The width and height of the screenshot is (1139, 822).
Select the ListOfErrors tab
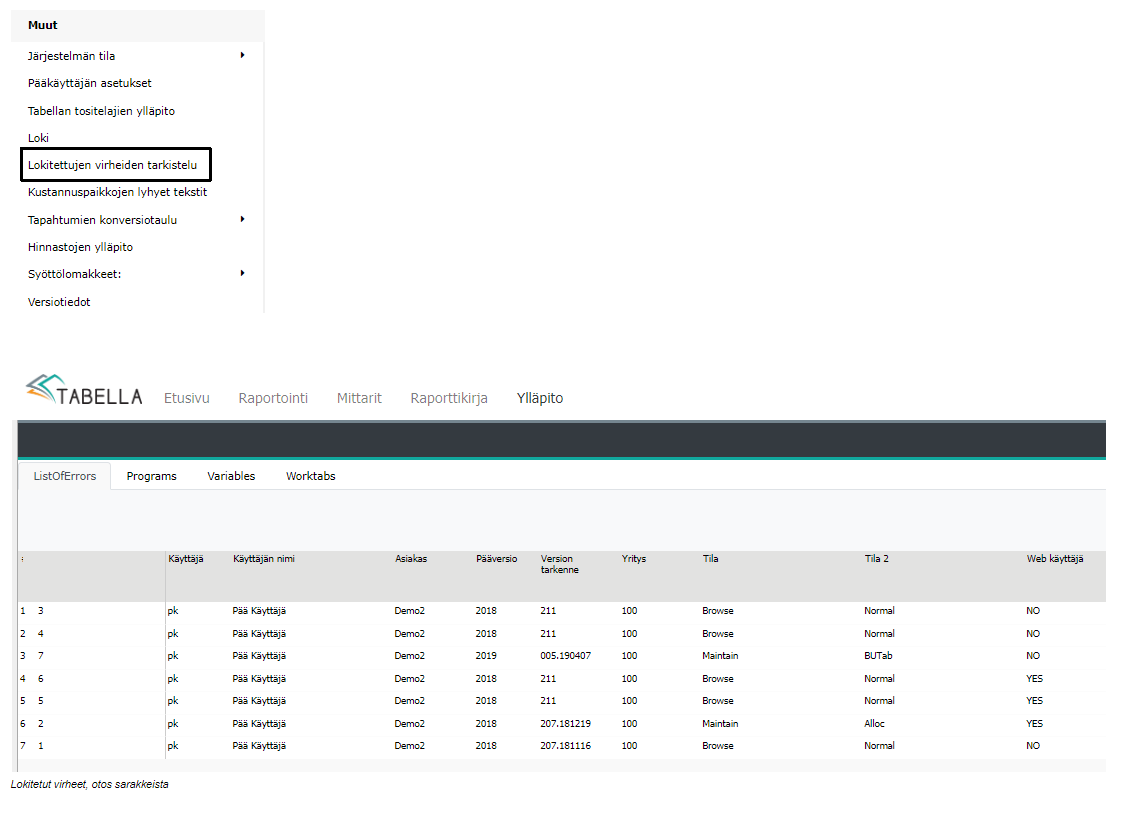click(x=65, y=476)
